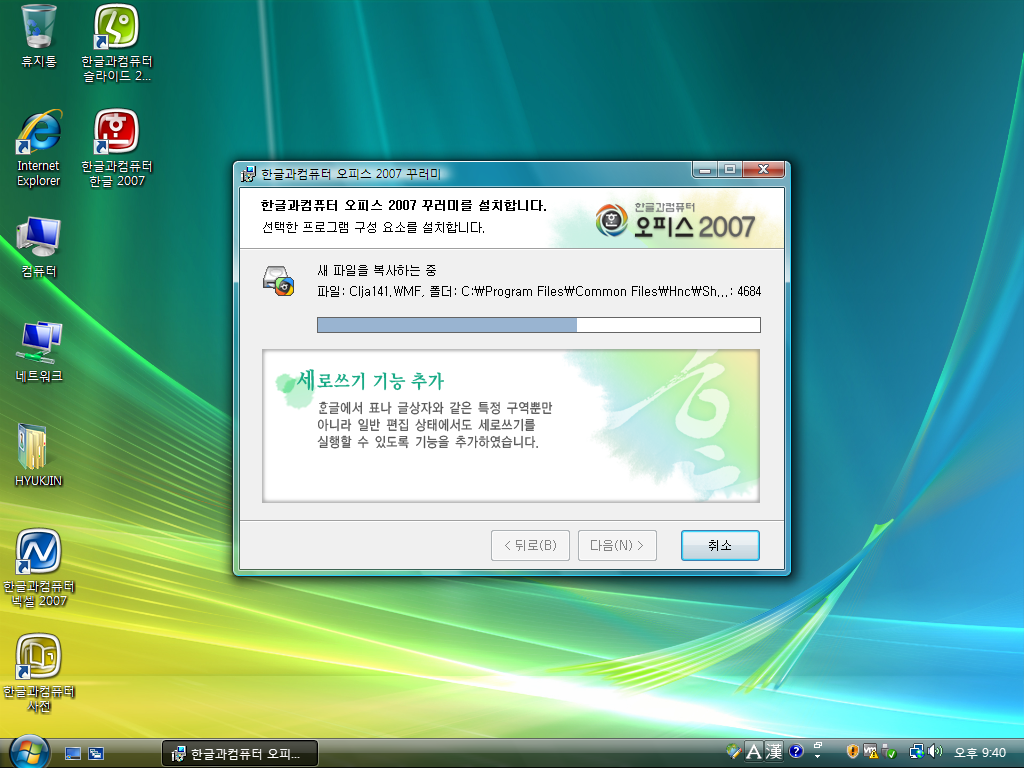Click the disk copy status icon
The width and height of the screenshot is (1024, 768).
[279, 281]
